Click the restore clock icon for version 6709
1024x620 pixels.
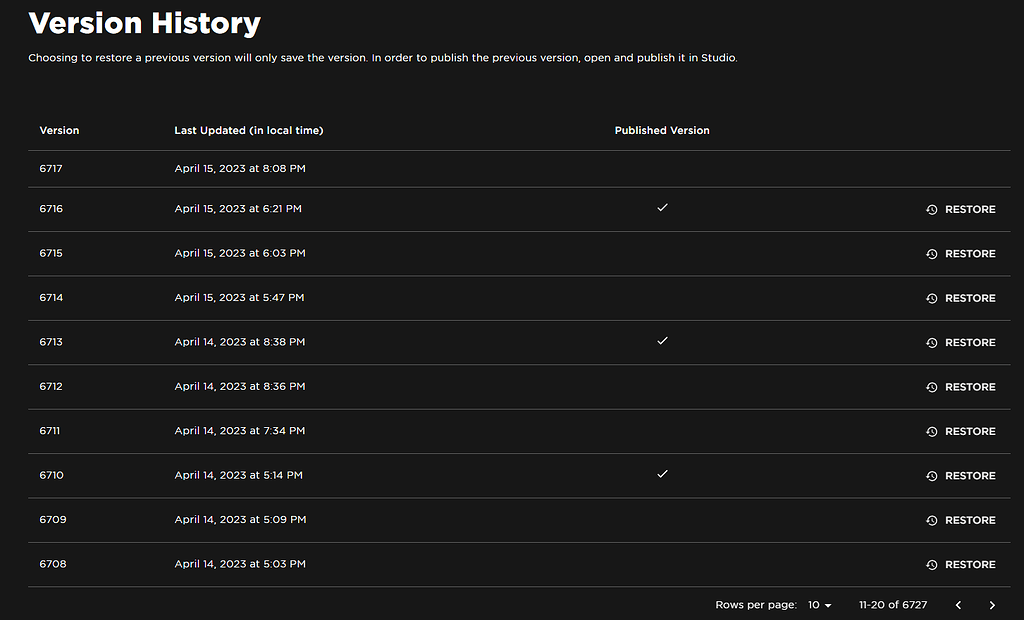coord(933,520)
